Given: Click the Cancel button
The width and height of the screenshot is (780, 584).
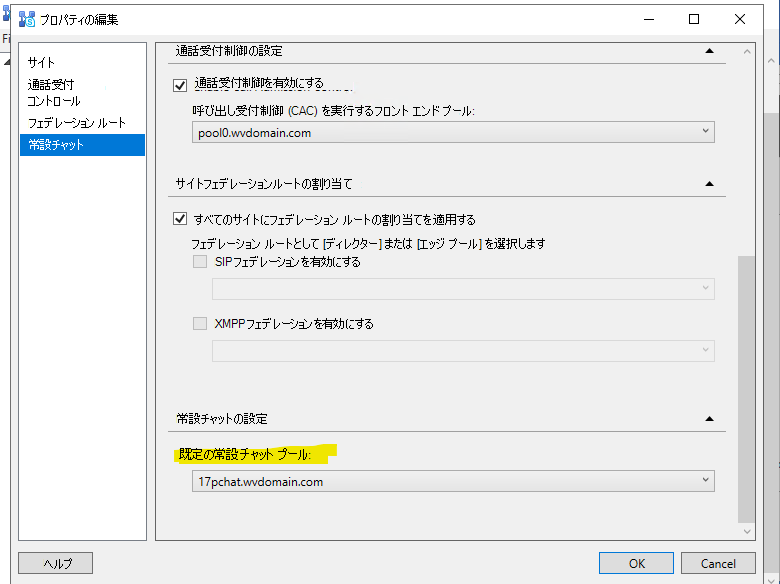Looking at the screenshot, I should click(x=718, y=563).
